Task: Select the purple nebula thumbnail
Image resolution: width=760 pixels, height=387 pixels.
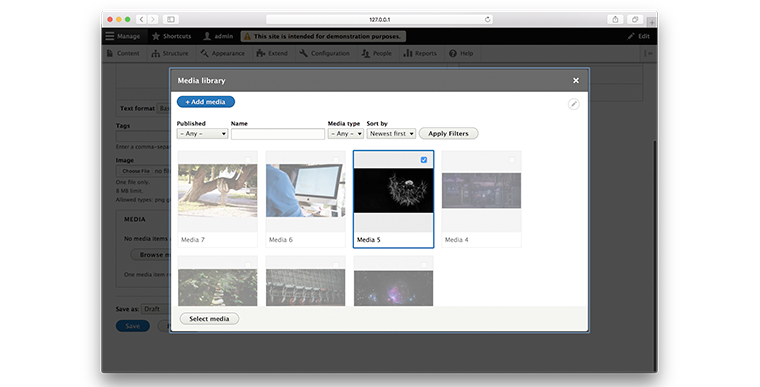Action: click(394, 288)
